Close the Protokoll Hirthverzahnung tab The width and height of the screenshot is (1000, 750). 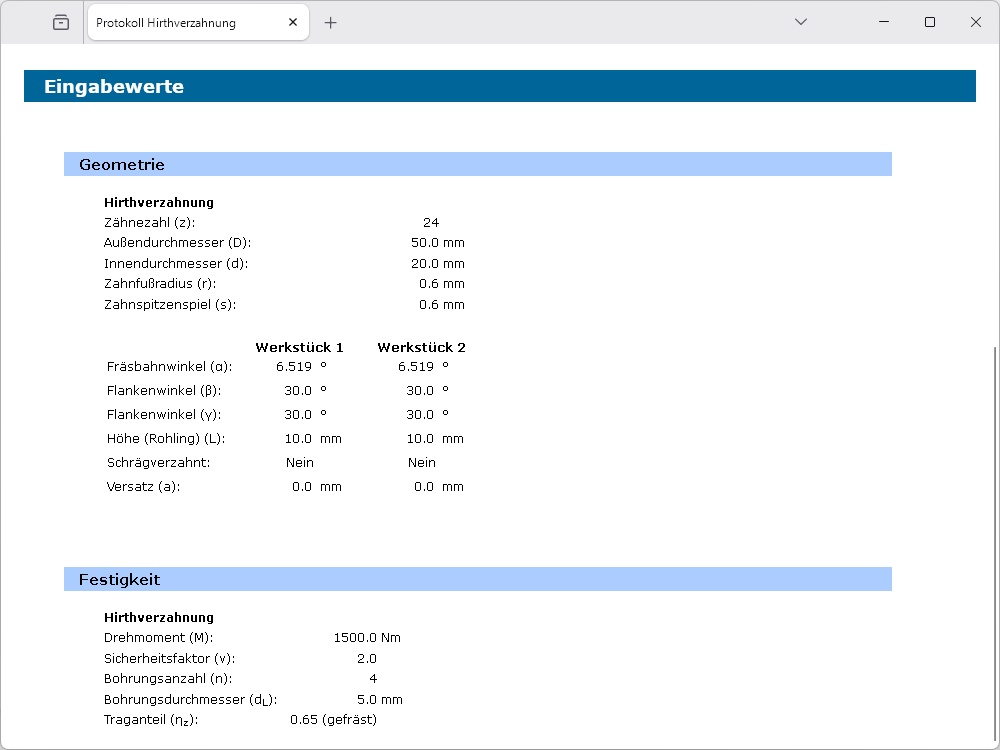293,22
